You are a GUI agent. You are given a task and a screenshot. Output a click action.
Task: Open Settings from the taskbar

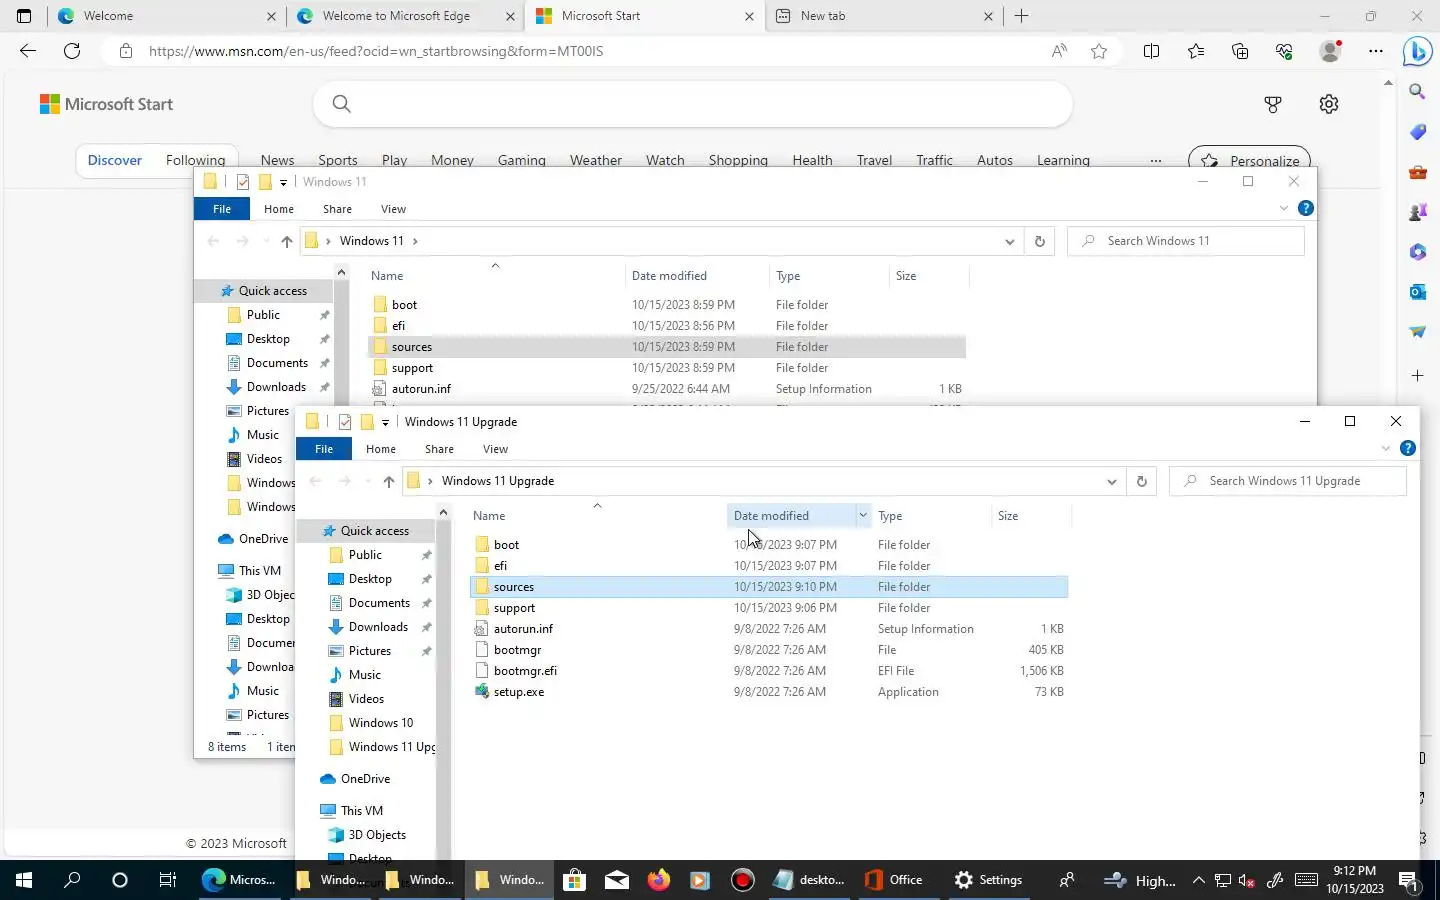(988, 880)
